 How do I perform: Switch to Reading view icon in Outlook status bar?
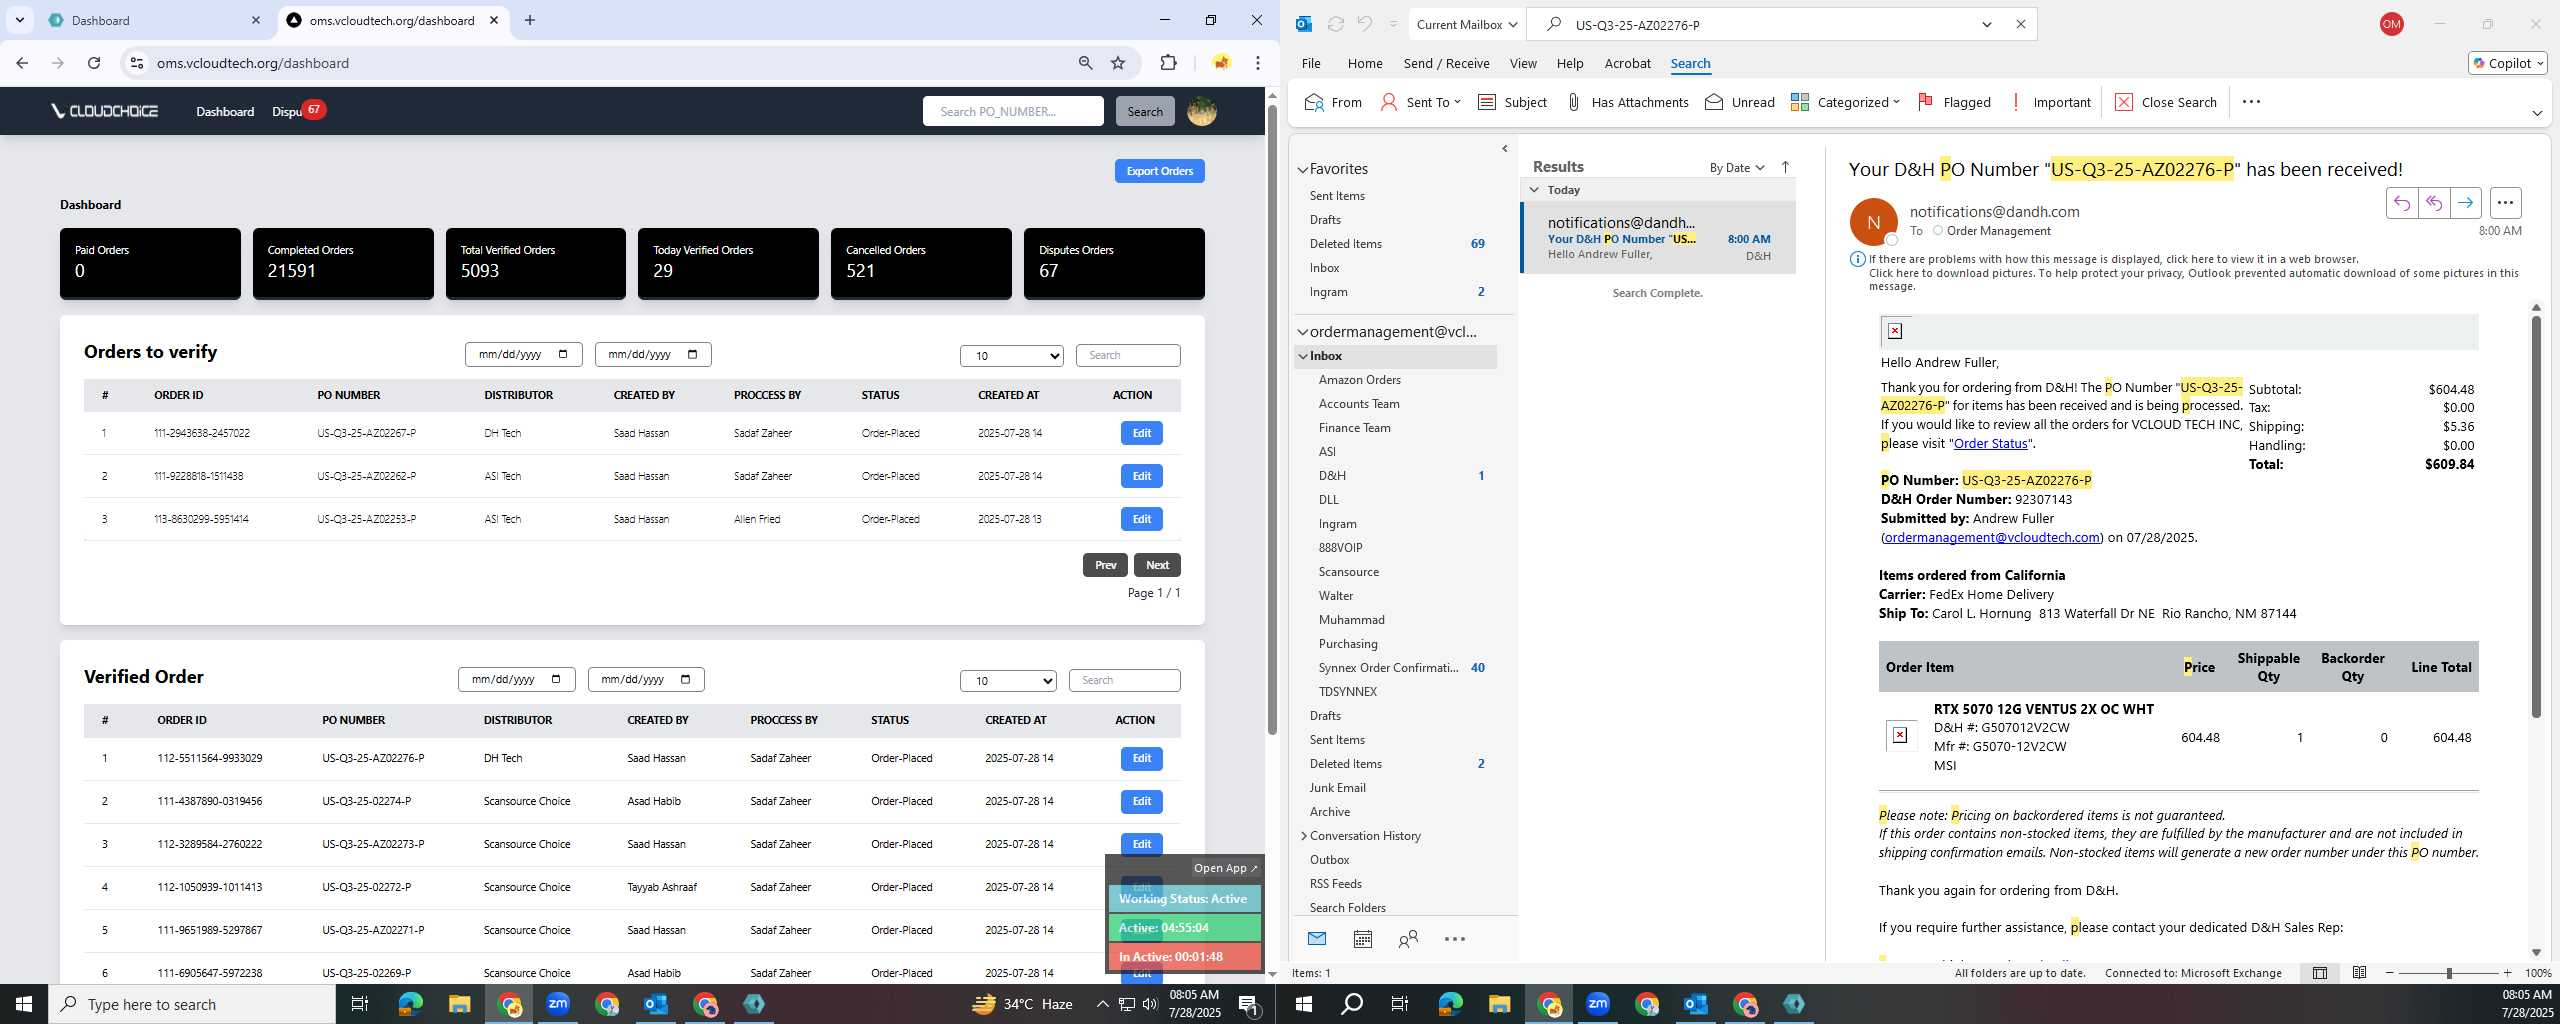[2359, 973]
